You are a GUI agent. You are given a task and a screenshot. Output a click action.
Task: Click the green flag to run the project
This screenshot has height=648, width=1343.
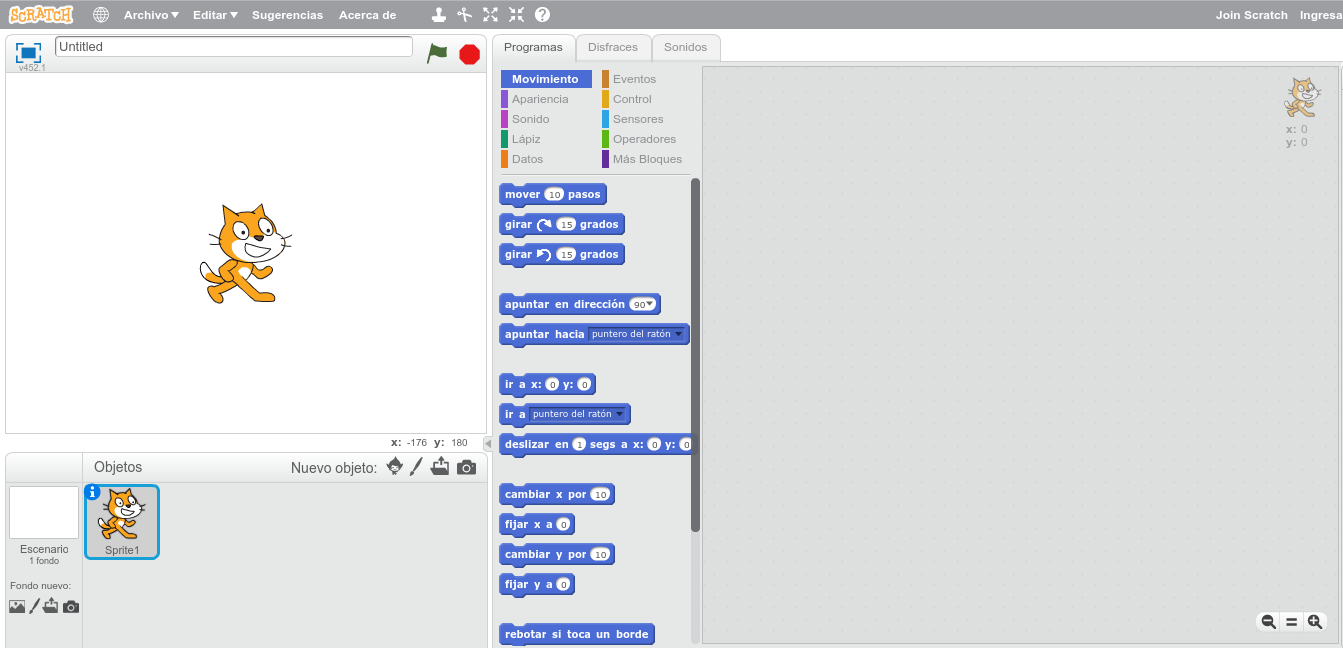click(x=437, y=54)
